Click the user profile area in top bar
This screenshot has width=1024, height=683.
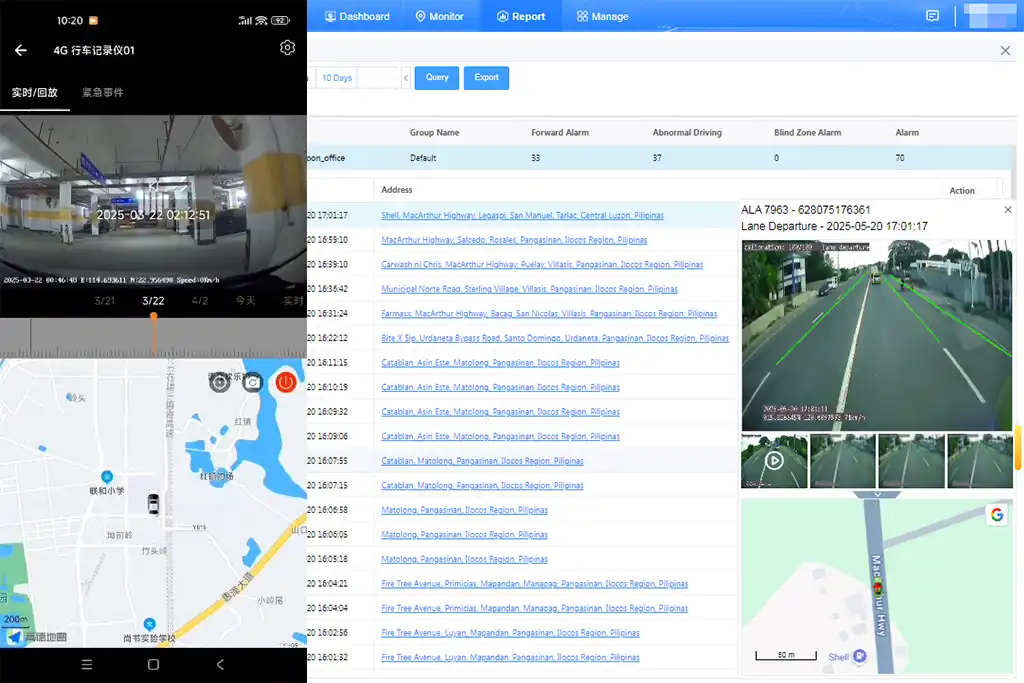(x=989, y=16)
